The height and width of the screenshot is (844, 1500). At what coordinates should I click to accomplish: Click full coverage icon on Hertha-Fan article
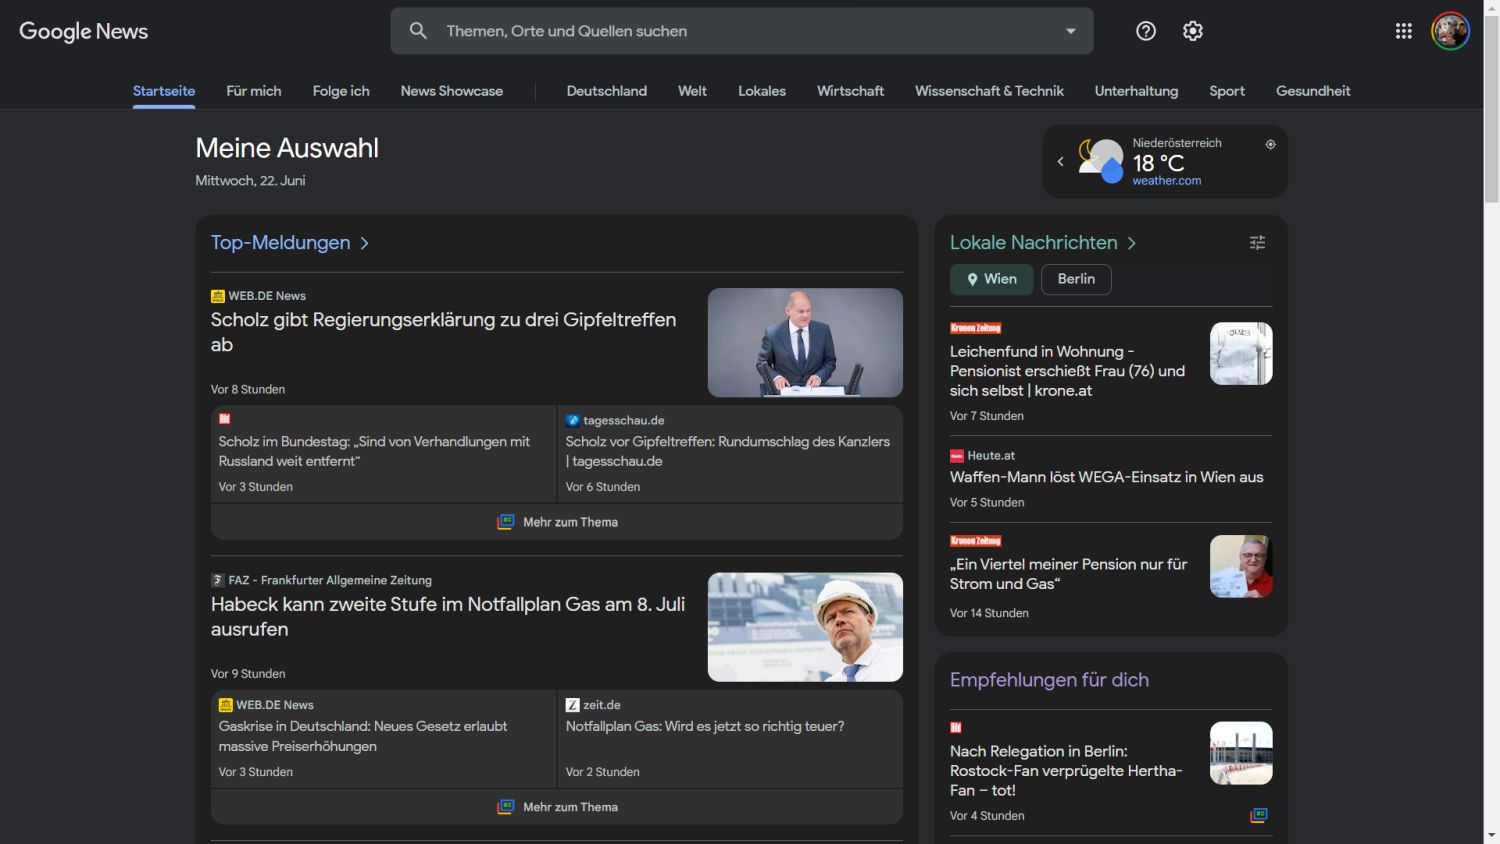pos(1259,815)
